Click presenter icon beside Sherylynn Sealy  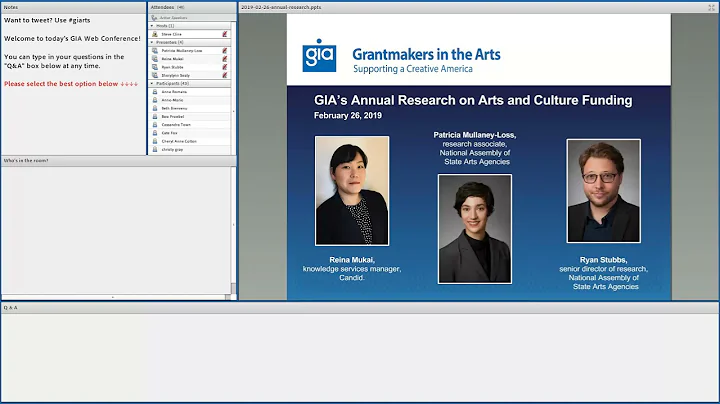click(x=155, y=75)
